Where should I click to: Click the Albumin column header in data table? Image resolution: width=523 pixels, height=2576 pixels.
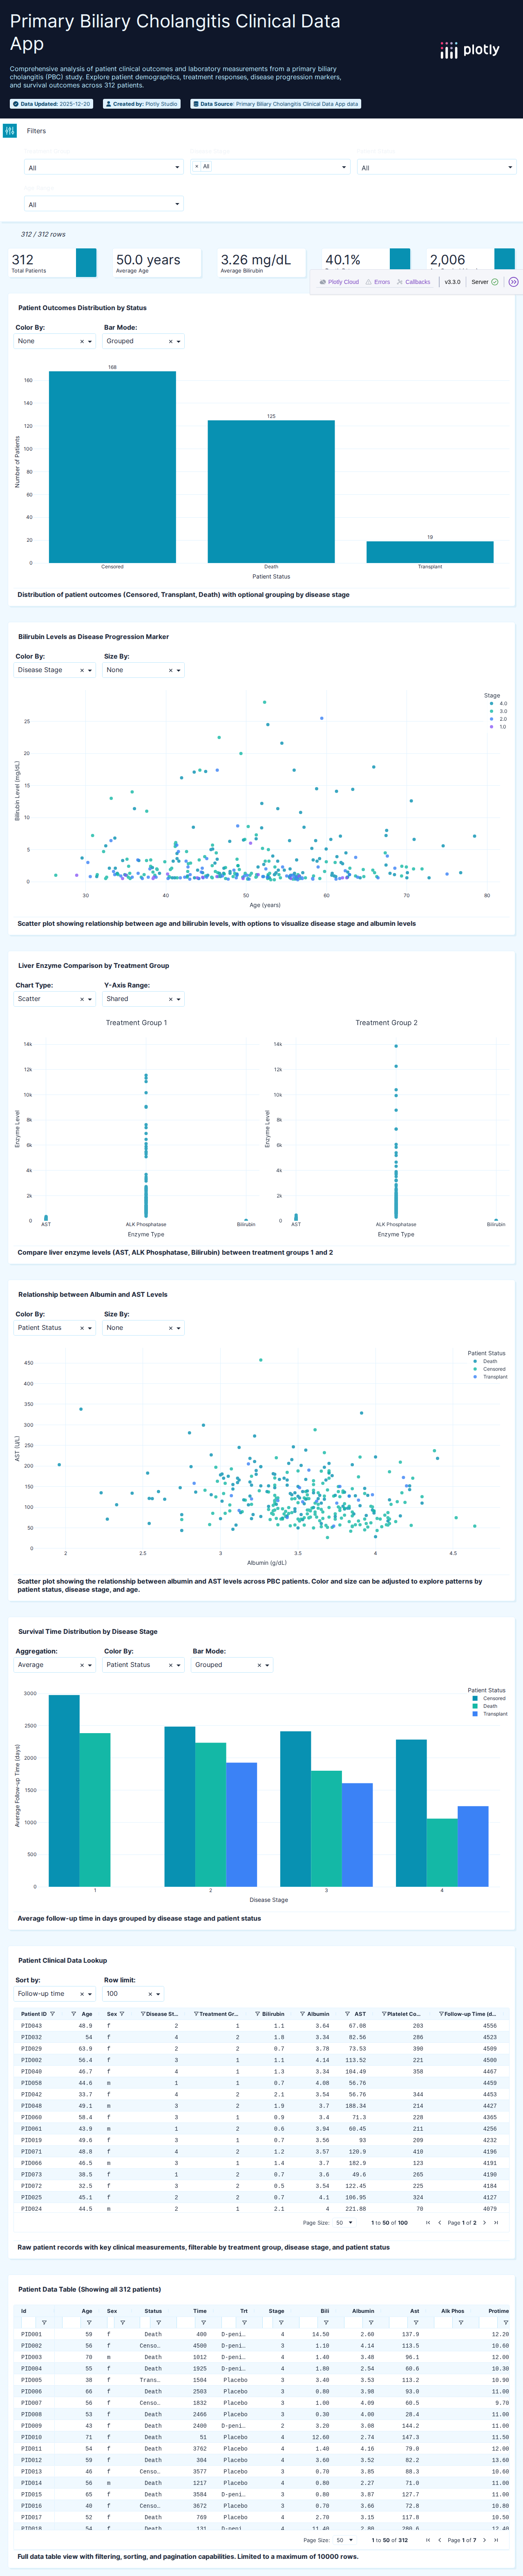pyautogui.click(x=363, y=2311)
